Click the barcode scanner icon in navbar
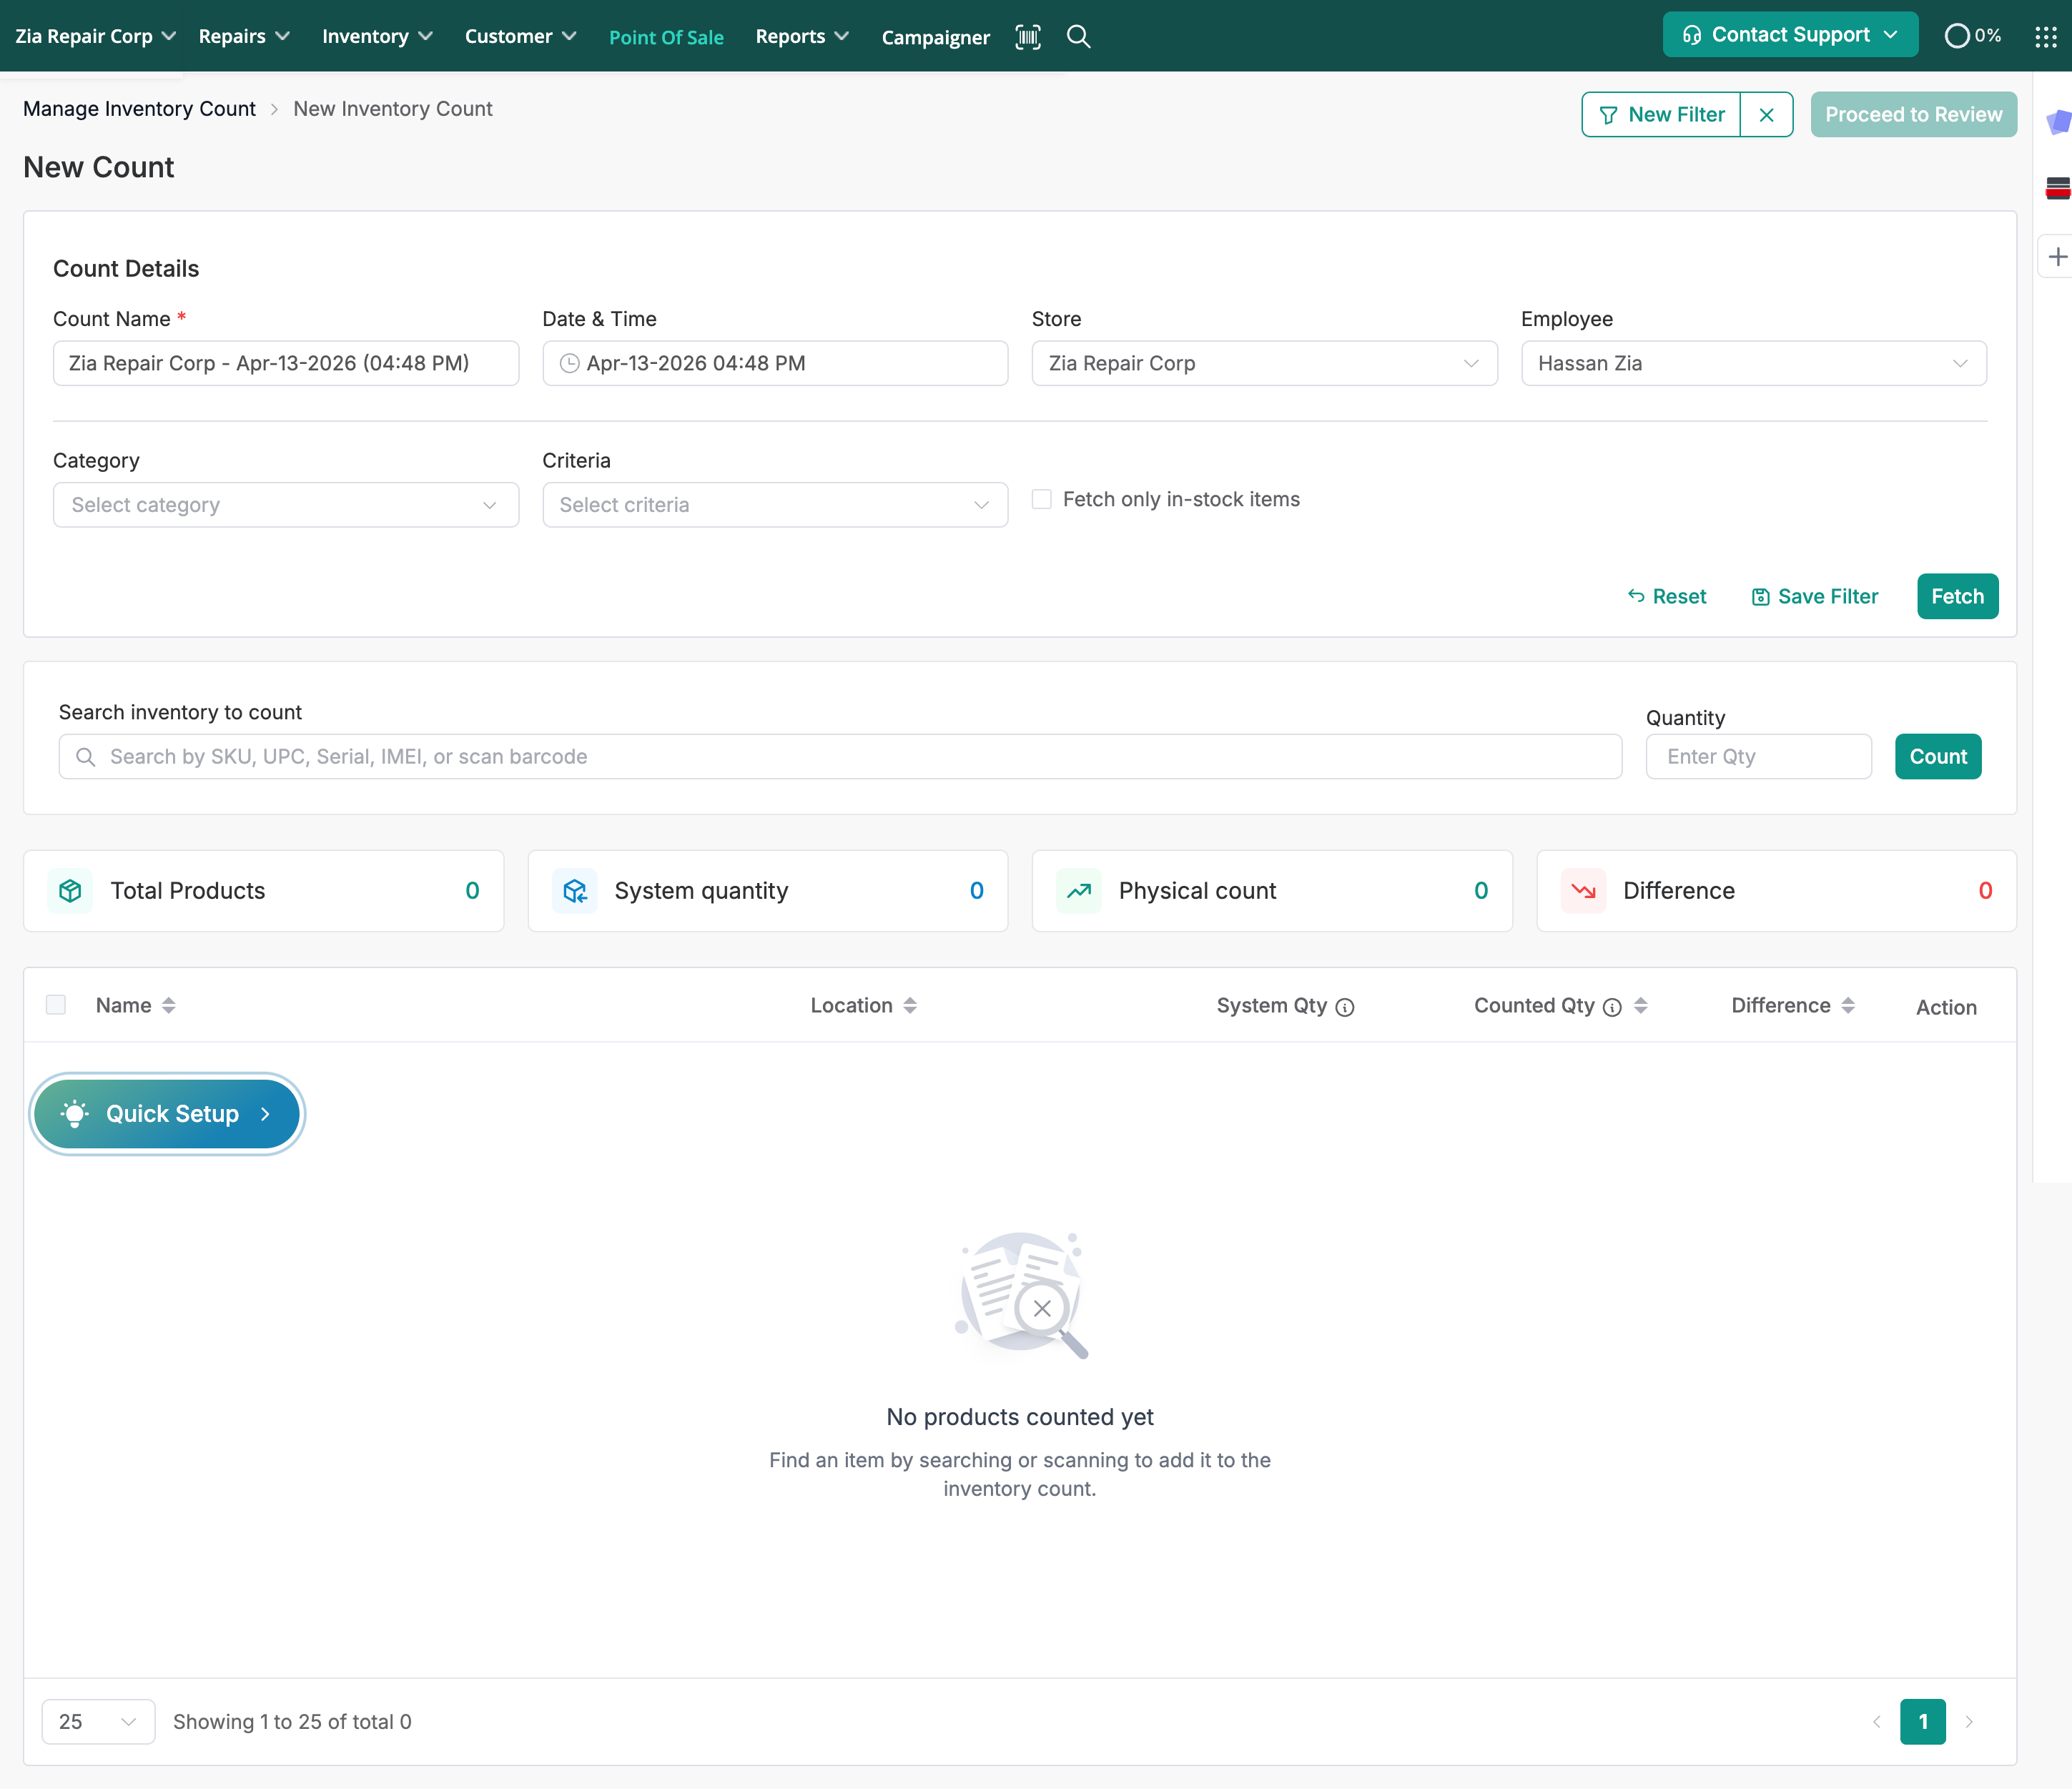Screen dimensions: 2072x1789 [1027, 37]
